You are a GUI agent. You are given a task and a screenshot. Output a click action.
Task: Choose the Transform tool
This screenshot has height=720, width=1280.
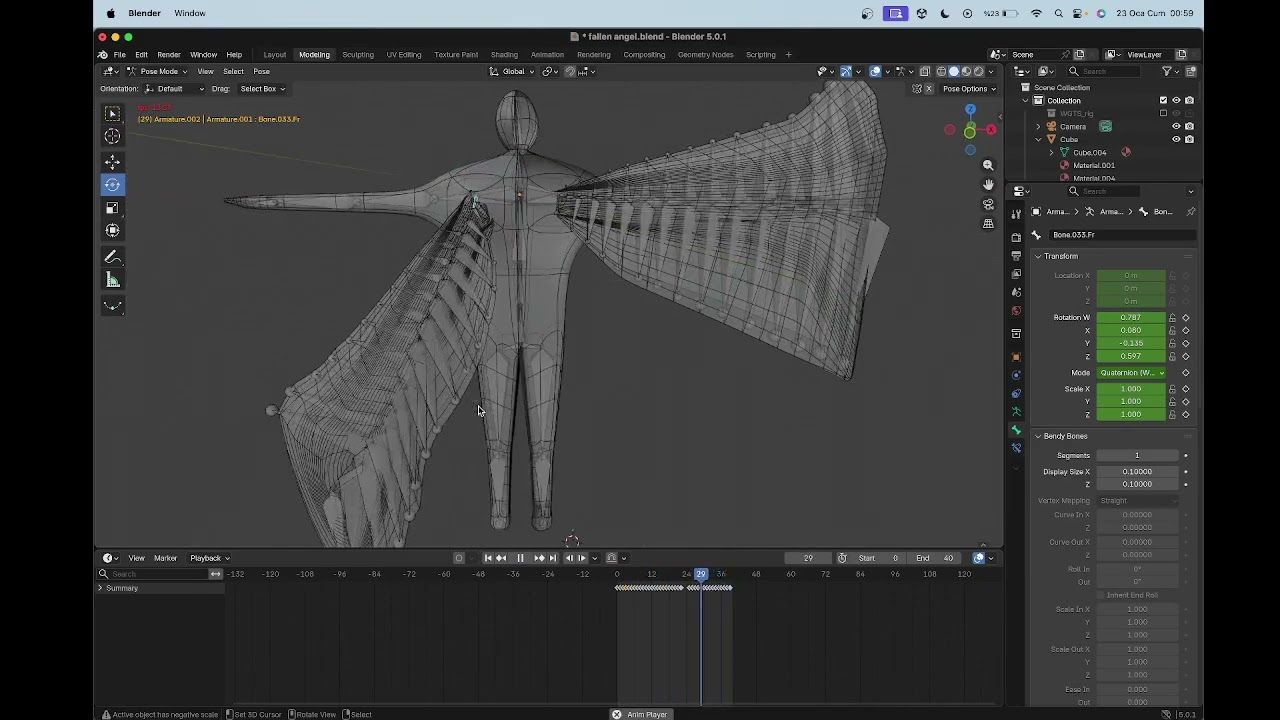[x=112, y=231]
